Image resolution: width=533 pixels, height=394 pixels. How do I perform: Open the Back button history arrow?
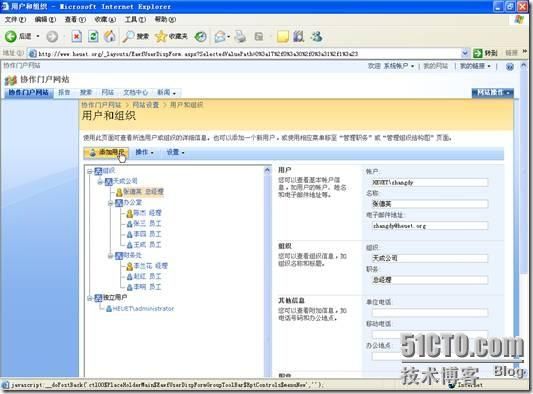38,36
